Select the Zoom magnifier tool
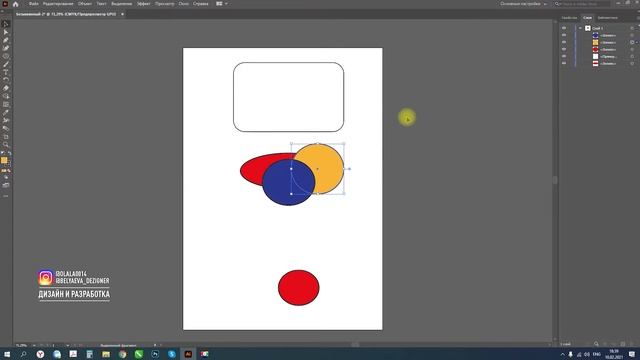This screenshot has width=640, height=360. pyautogui.click(x=6, y=144)
